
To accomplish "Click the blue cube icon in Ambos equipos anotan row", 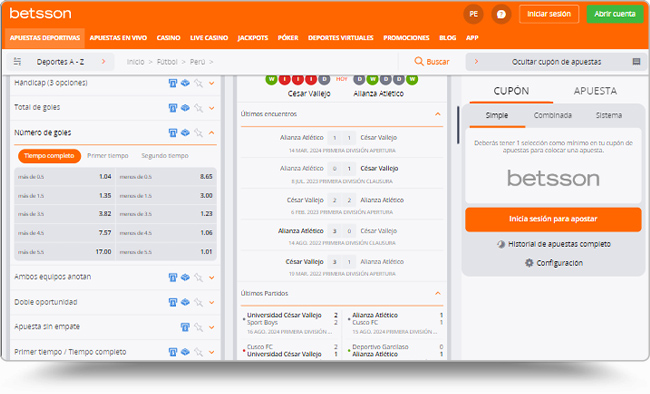I will click(185, 277).
